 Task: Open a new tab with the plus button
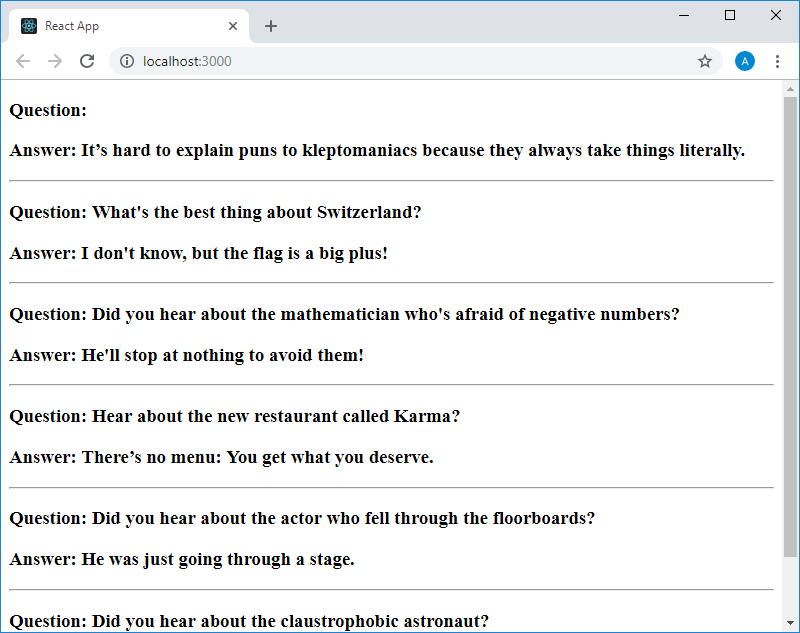click(x=271, y=26)
